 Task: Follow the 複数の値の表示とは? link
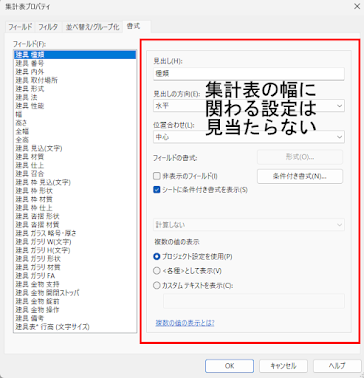click(x=185, y=323)
